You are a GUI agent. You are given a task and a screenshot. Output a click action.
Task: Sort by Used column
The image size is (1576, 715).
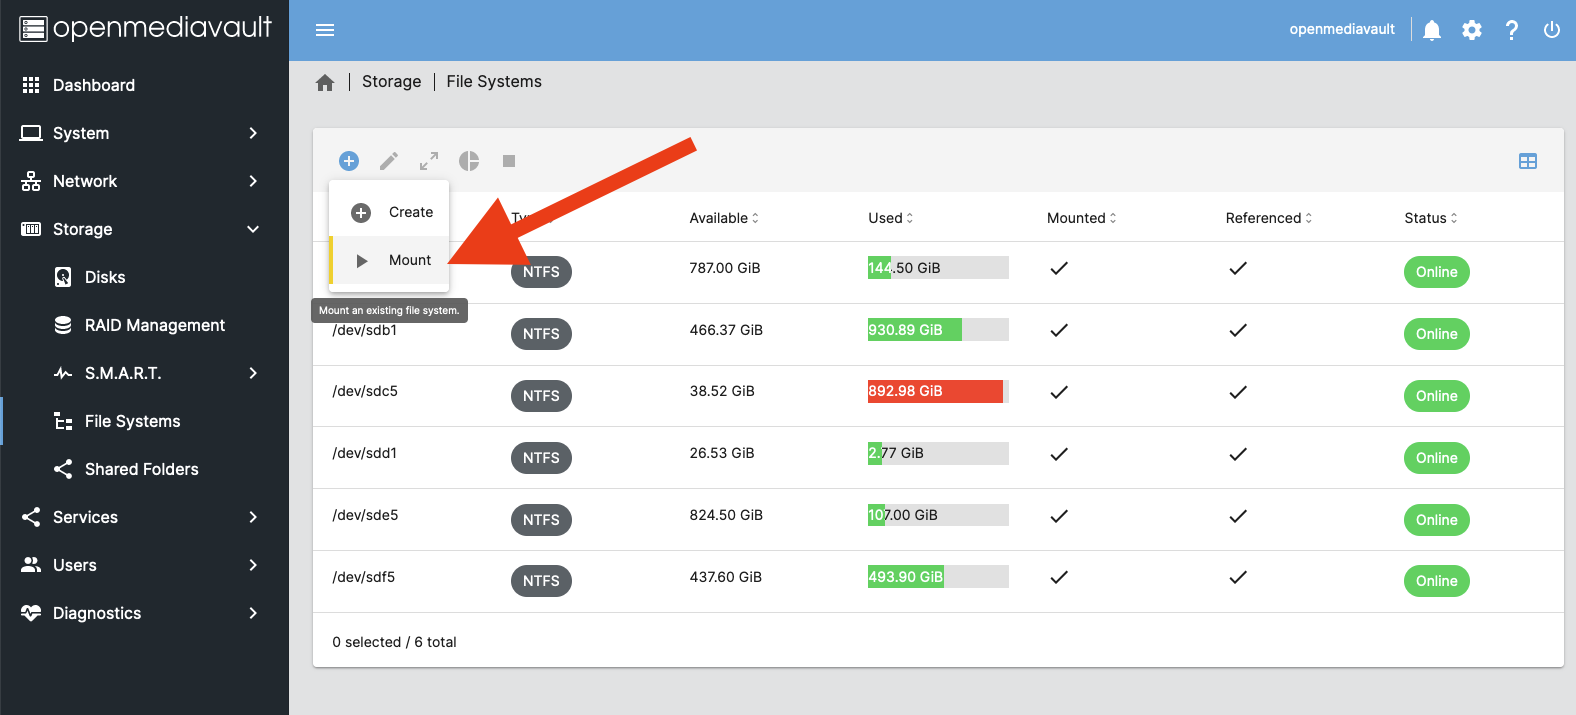[x=890, y=218]
